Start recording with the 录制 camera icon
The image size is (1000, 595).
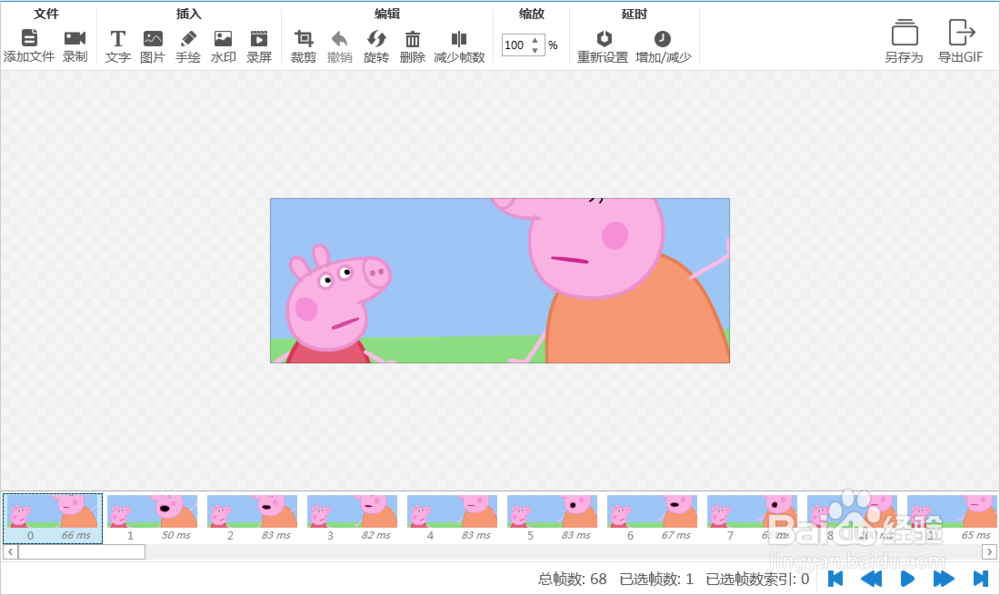click(x=75, y=38)
